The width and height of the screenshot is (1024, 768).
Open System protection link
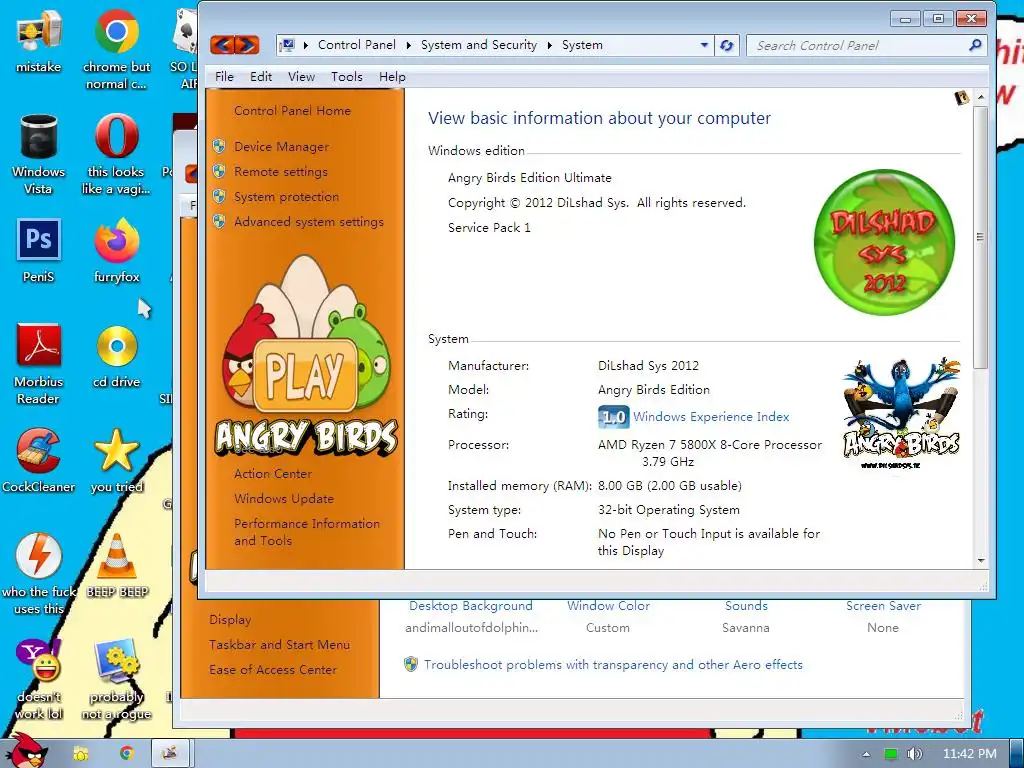pos(286,197)
